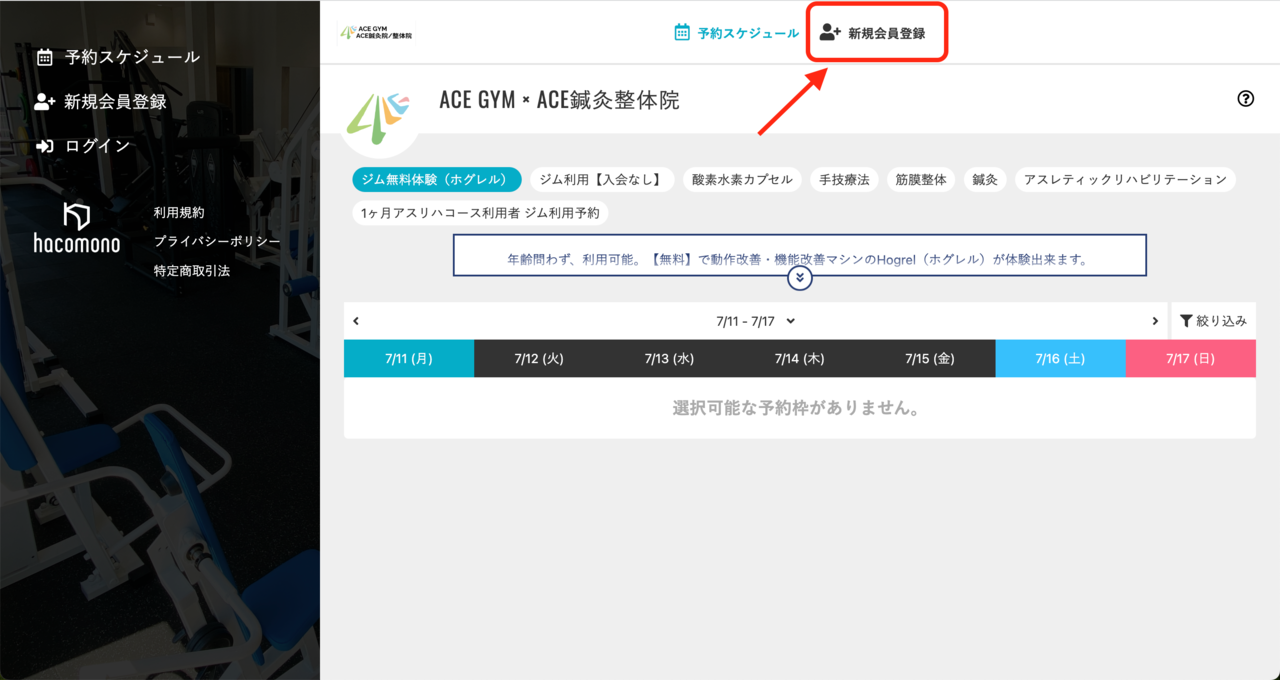1280x680 pixels.
Task: Click the ACE GYM × ACE鍼灸整体院 title
Action: [x=559, y=100]
